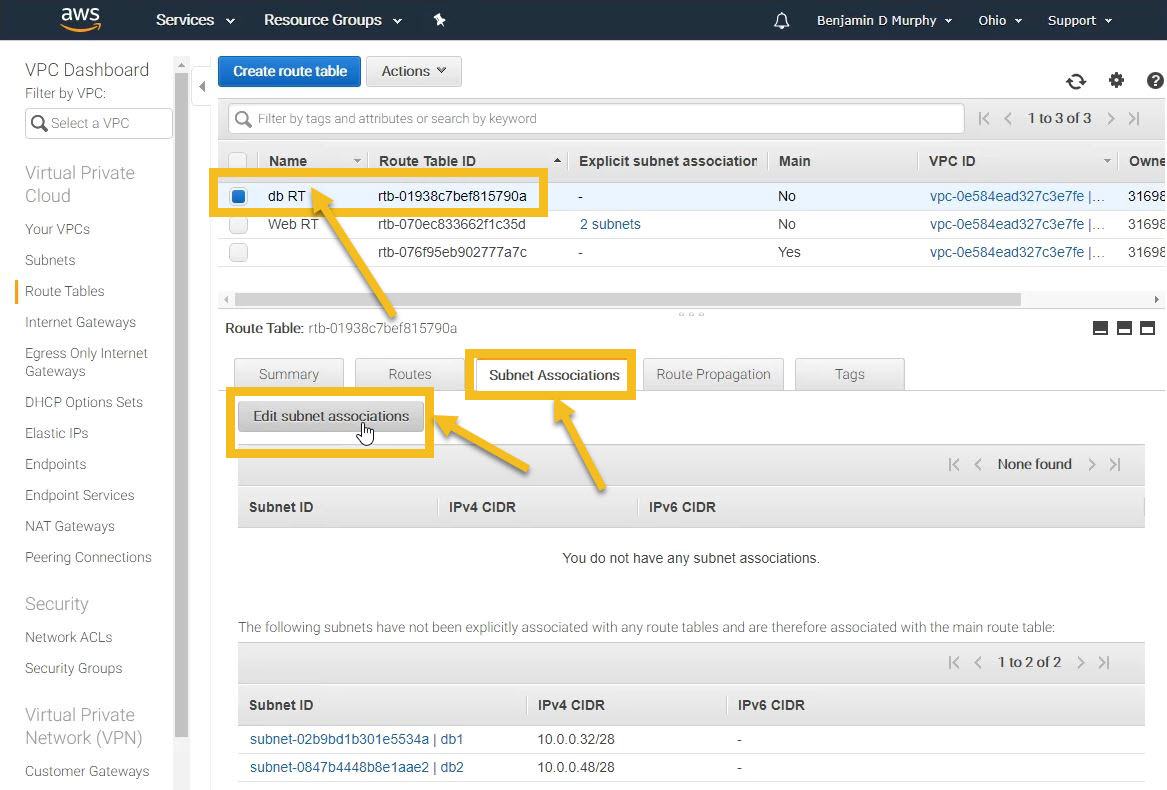Go to next page beside 1 to 2 of 2
This screenshot has width=1167, height=790.
1081,663
